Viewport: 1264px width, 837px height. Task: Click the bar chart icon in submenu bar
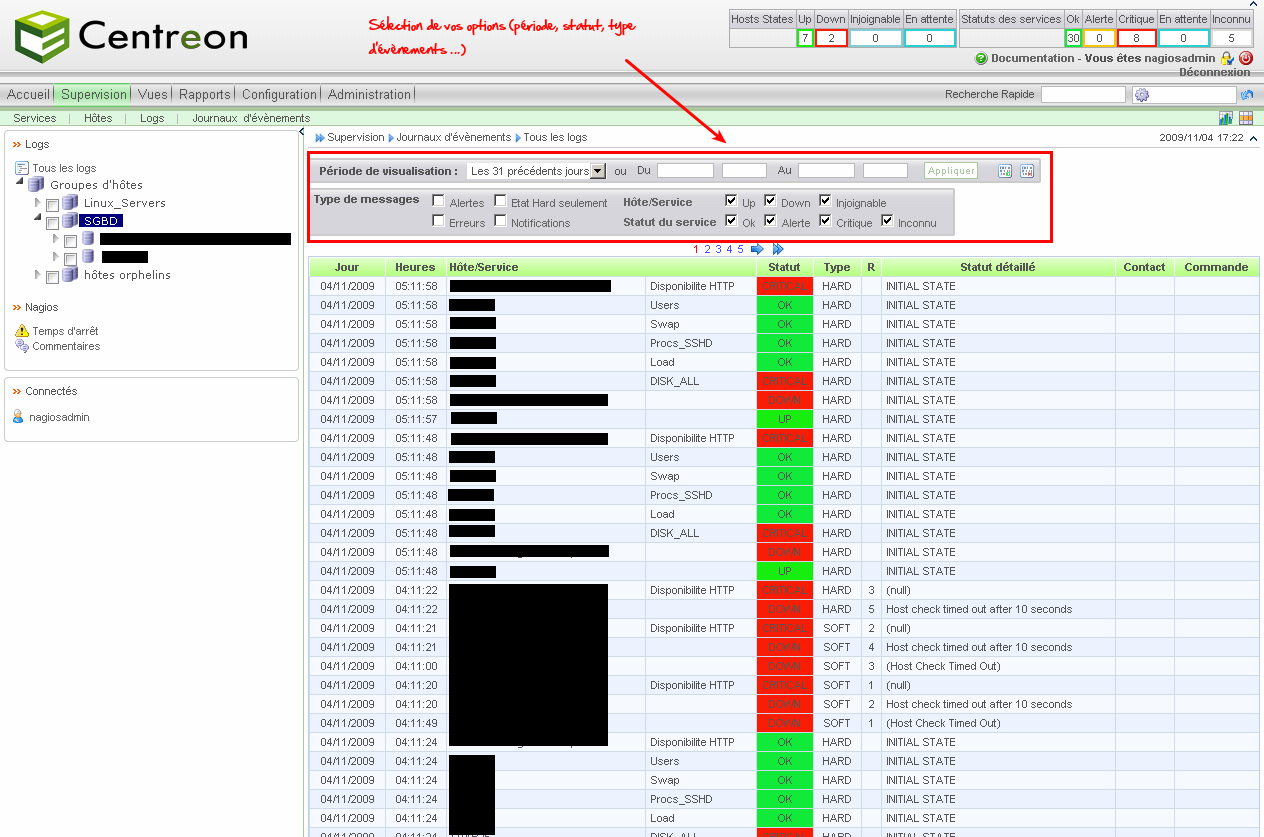click(1225, 118)
